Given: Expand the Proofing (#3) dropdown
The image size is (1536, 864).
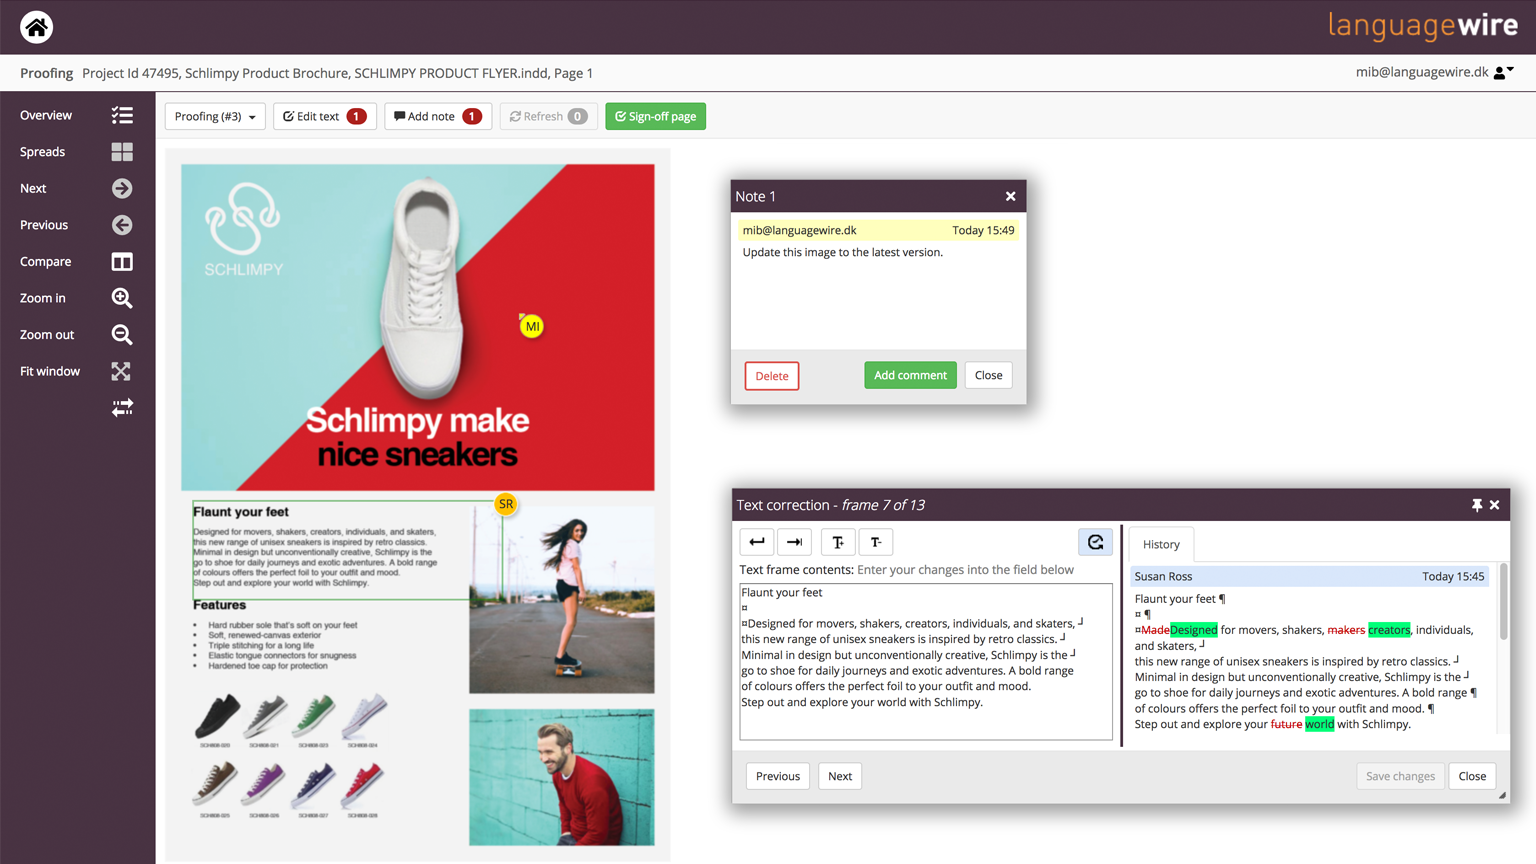Looking at the screenshot, I should point(215,117).
